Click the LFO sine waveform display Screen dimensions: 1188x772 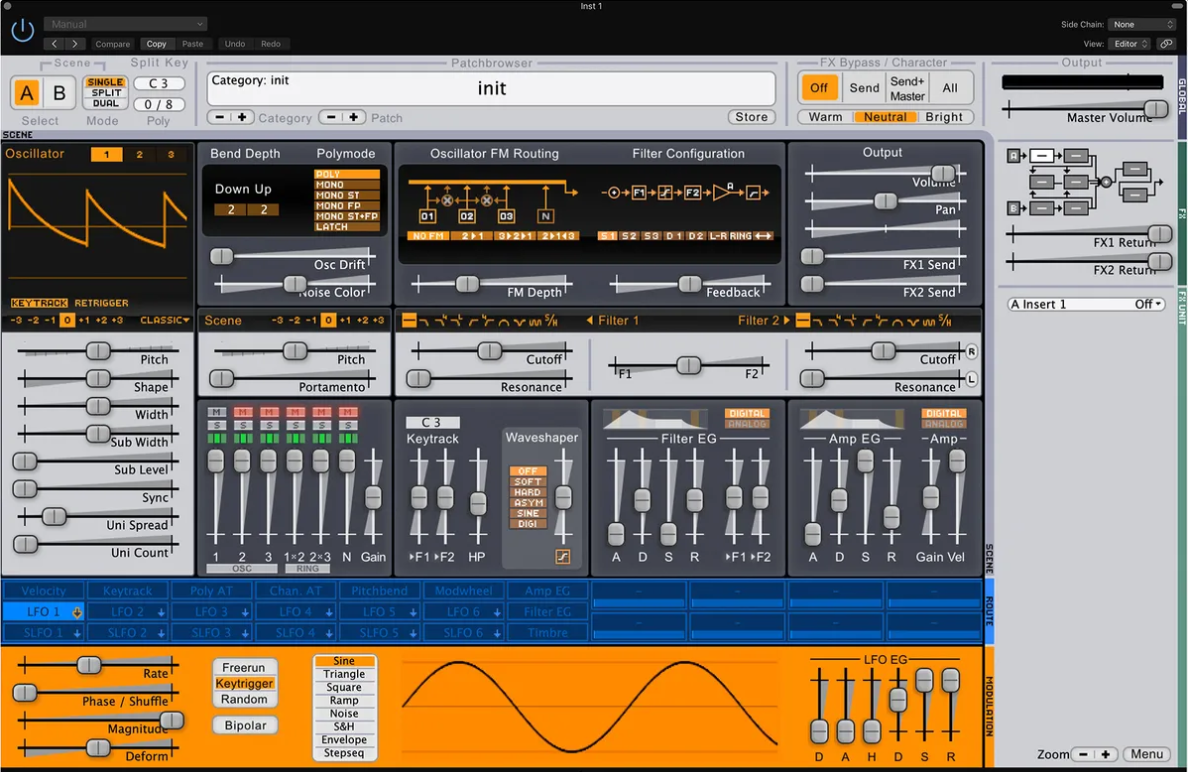pyautogui.click(x=589, y=705)
